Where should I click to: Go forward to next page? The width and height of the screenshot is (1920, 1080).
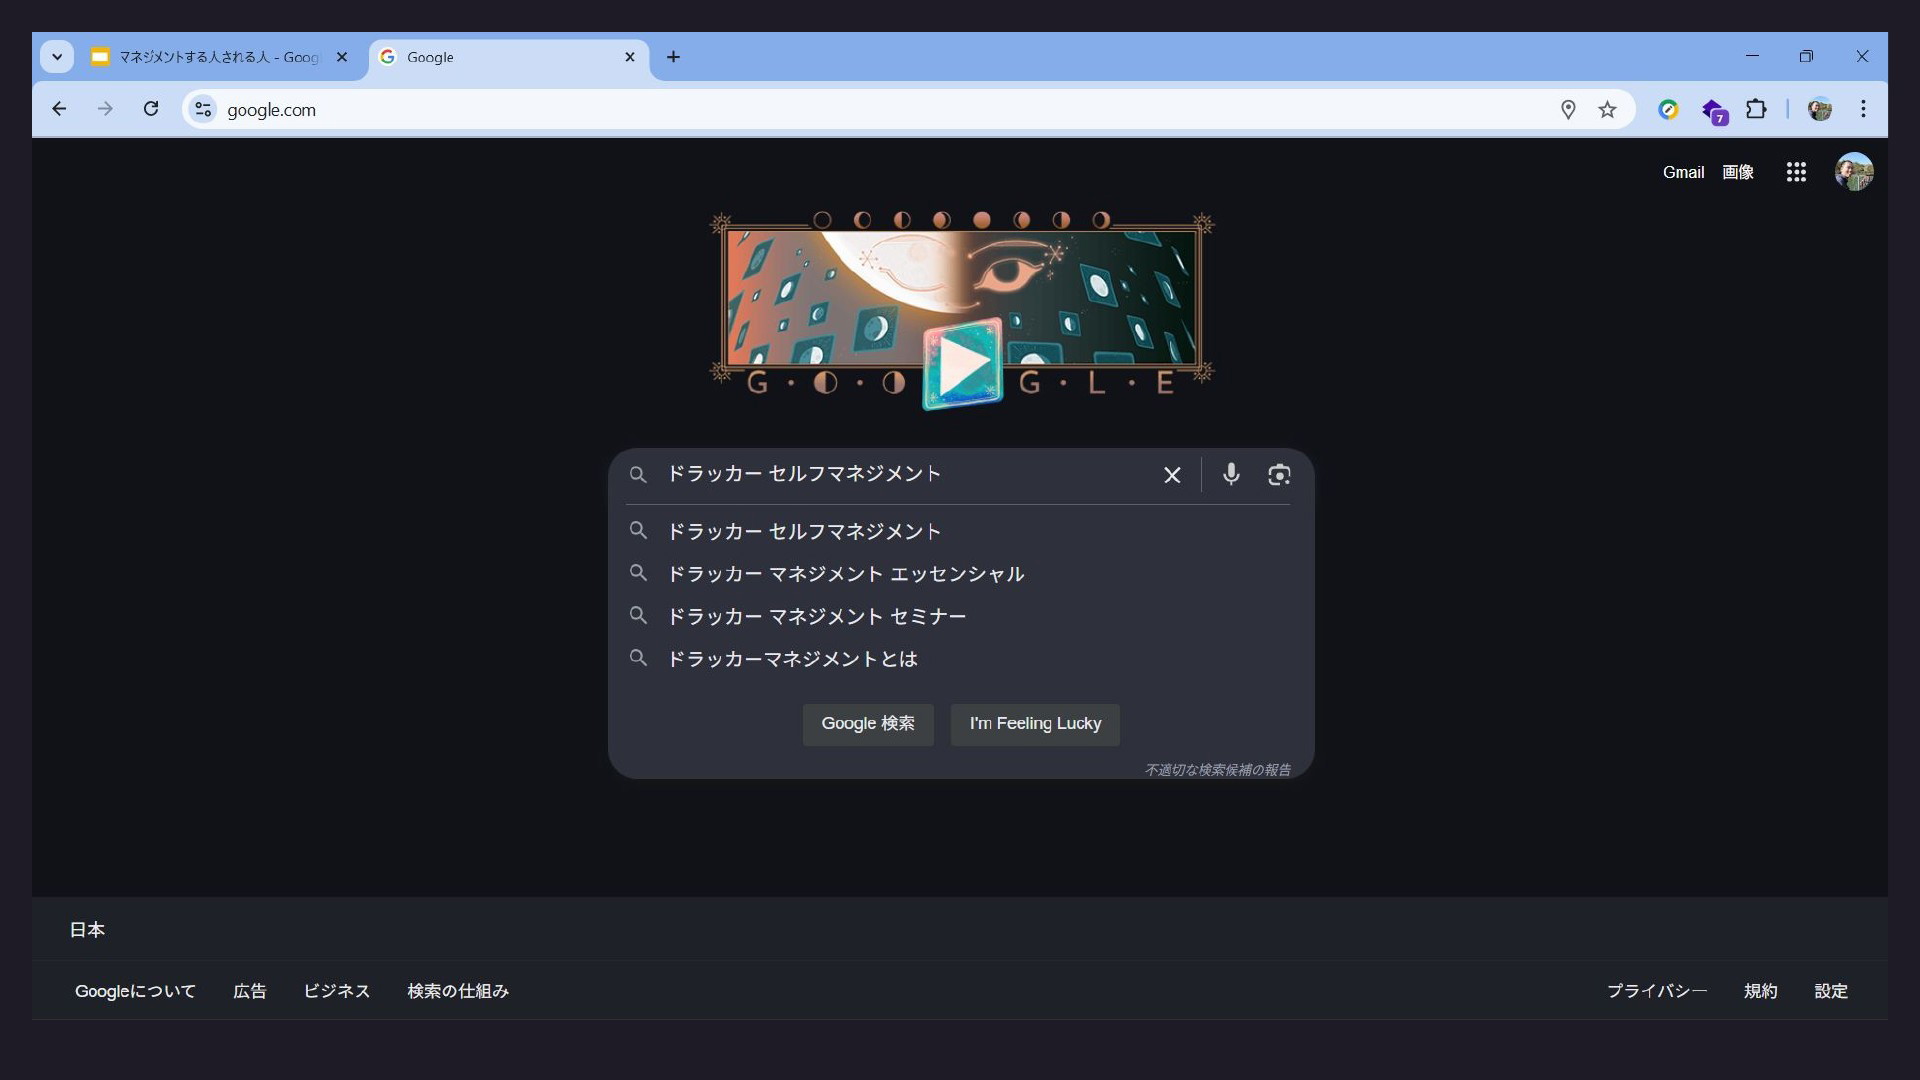(x=105, y=109)
